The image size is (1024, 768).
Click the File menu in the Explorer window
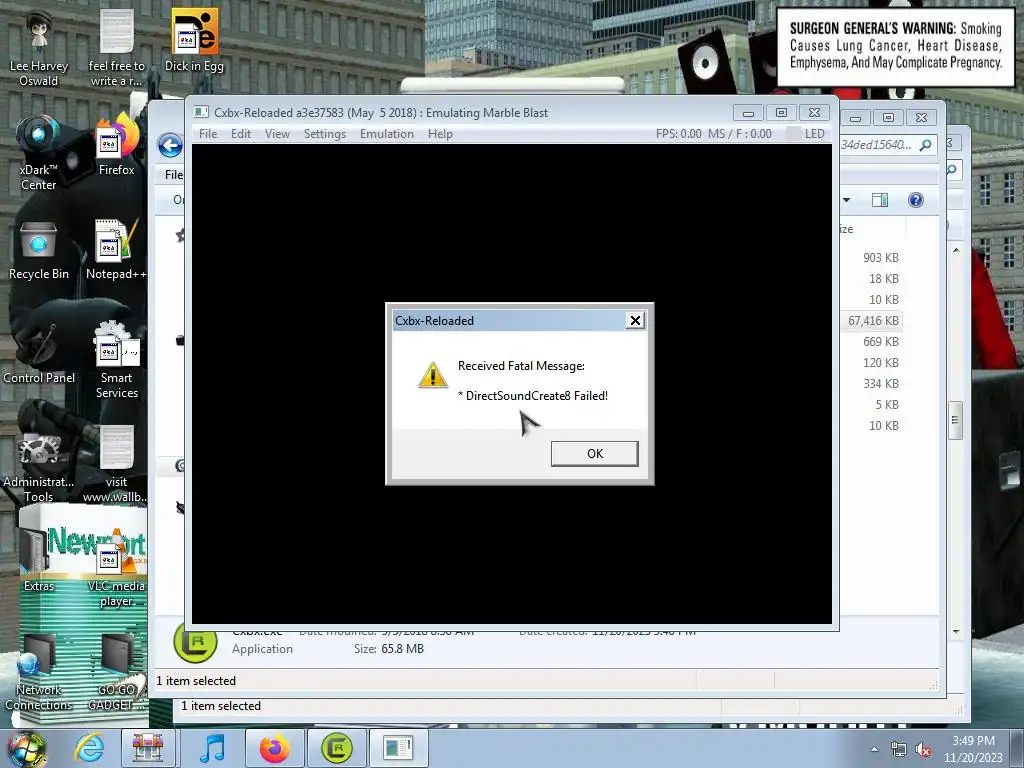(173, 174)
